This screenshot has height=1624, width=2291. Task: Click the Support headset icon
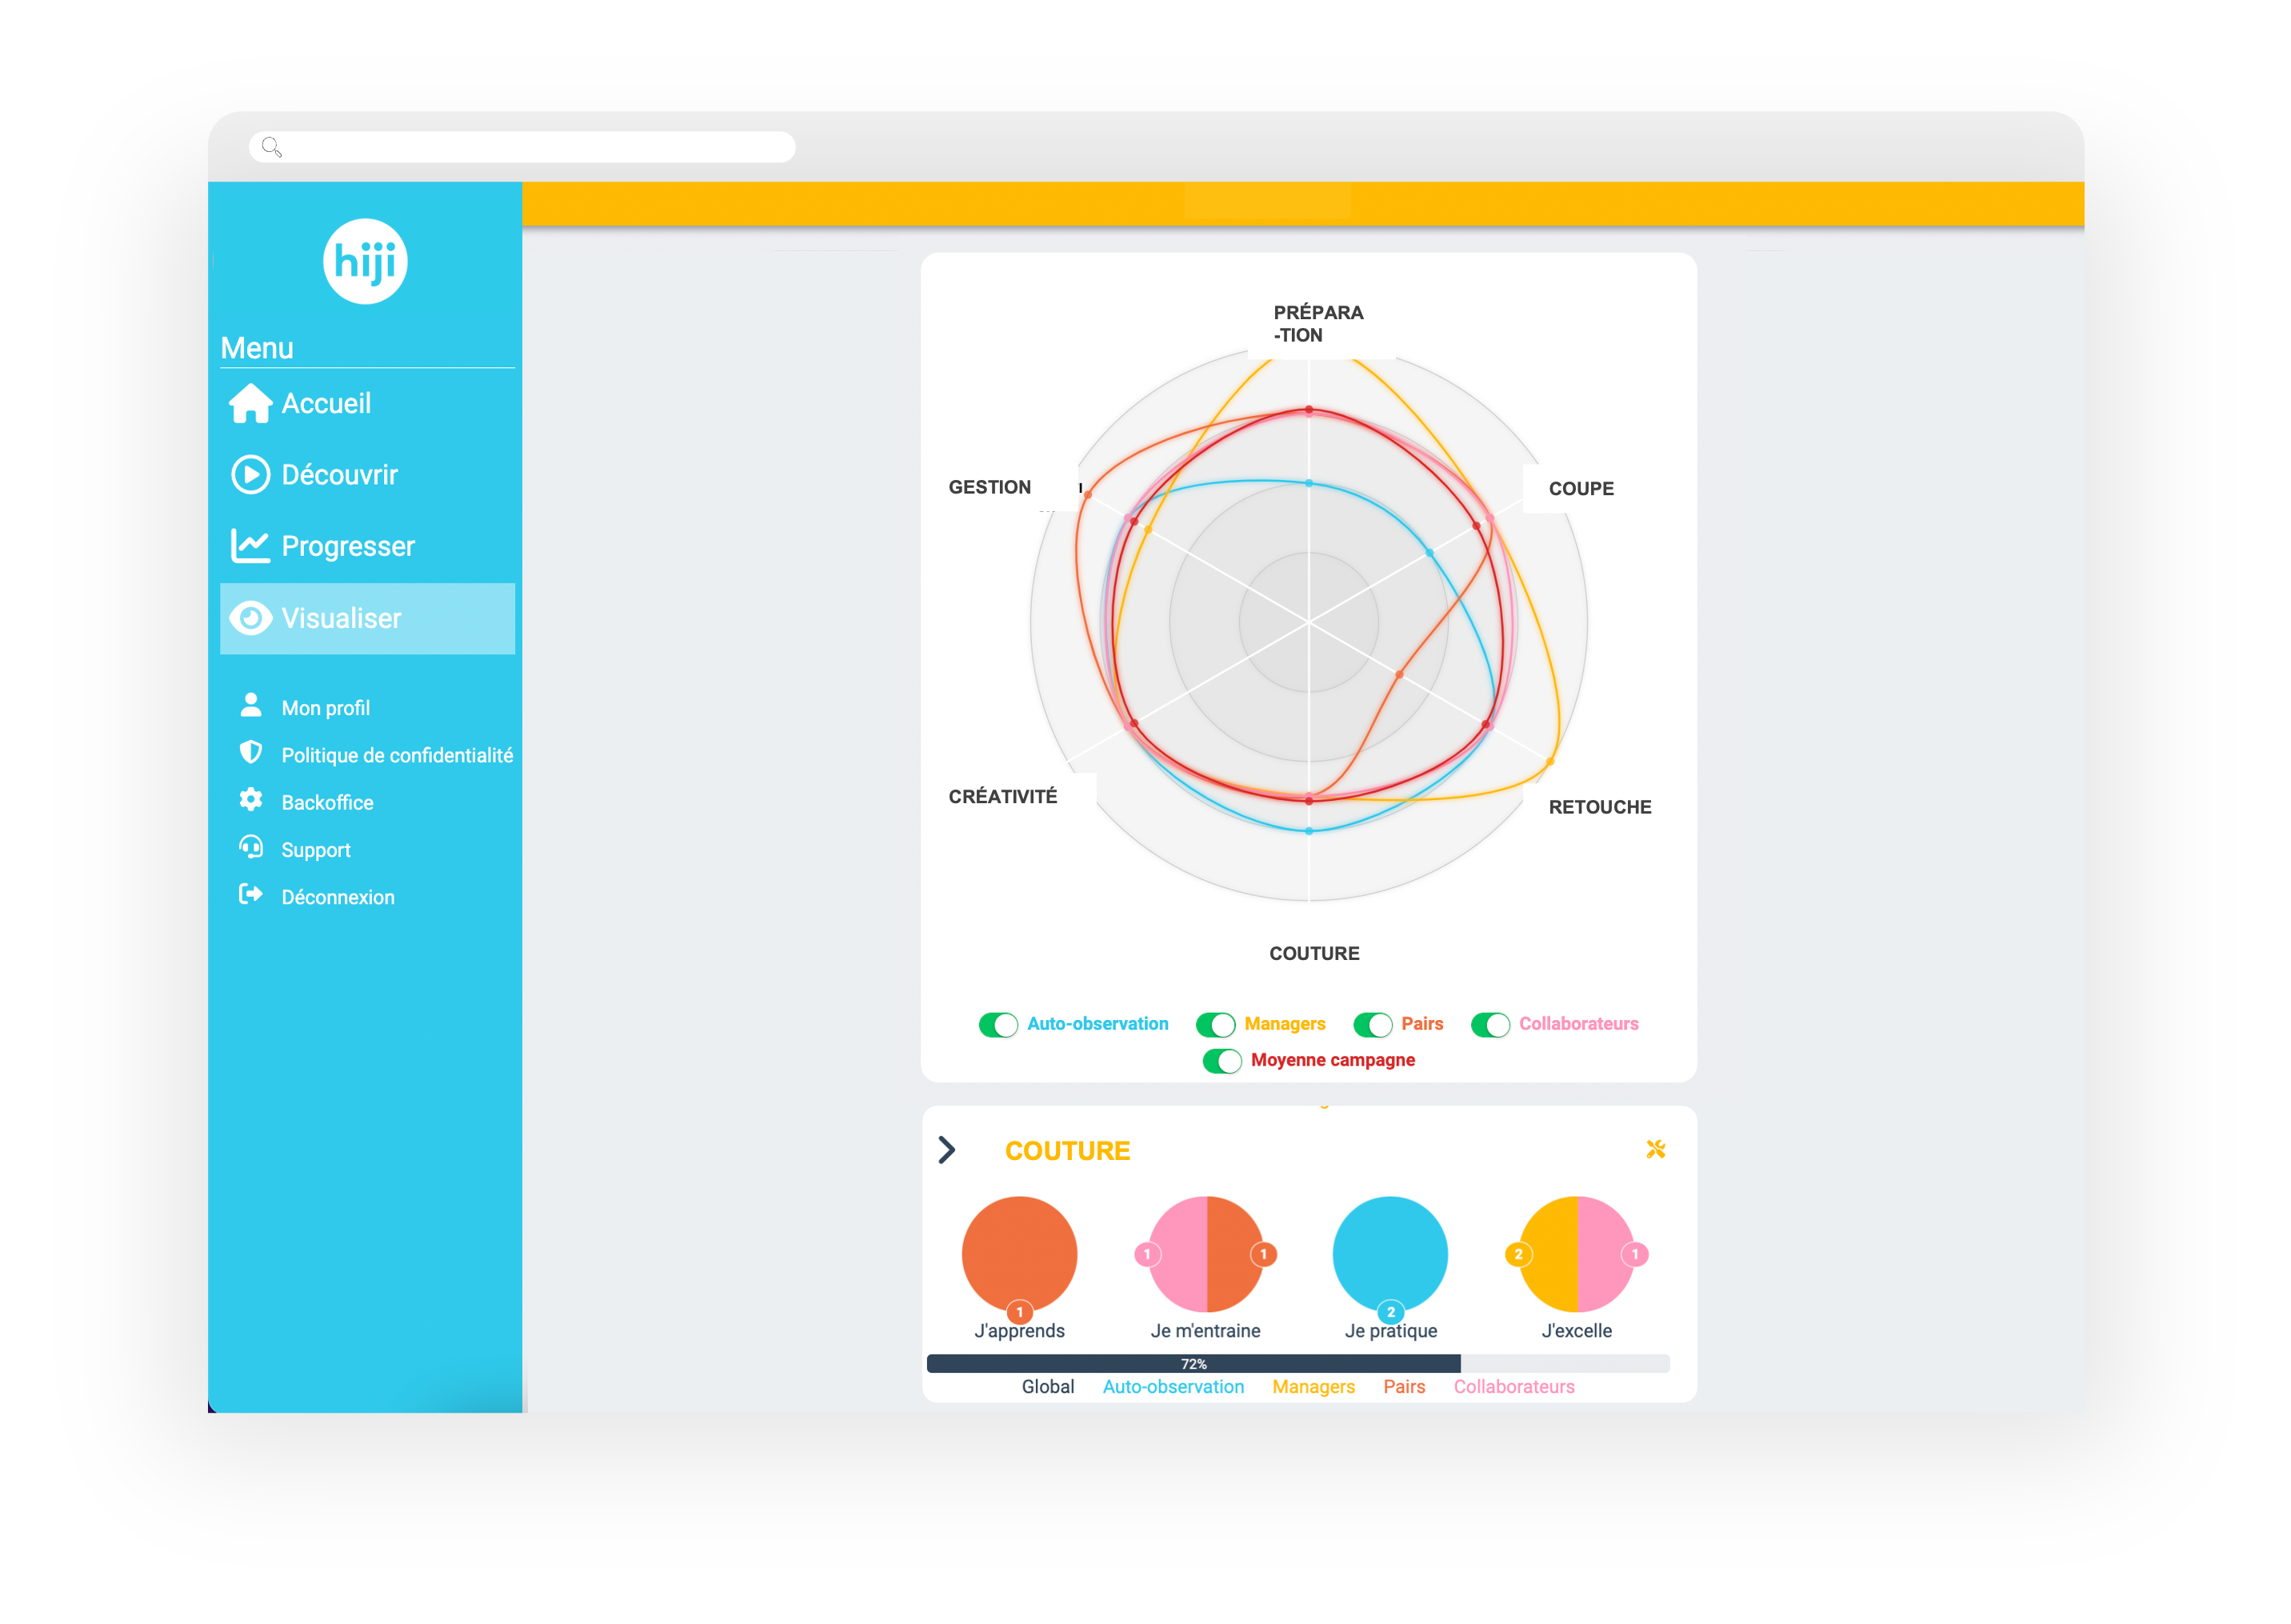click(251, 848)
